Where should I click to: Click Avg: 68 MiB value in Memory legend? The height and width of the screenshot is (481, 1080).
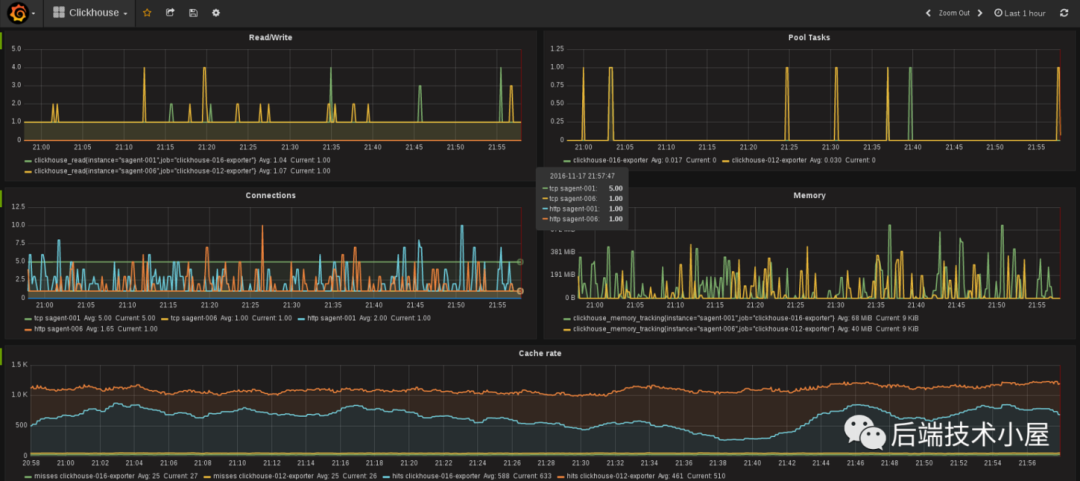[x=854, y=318]
